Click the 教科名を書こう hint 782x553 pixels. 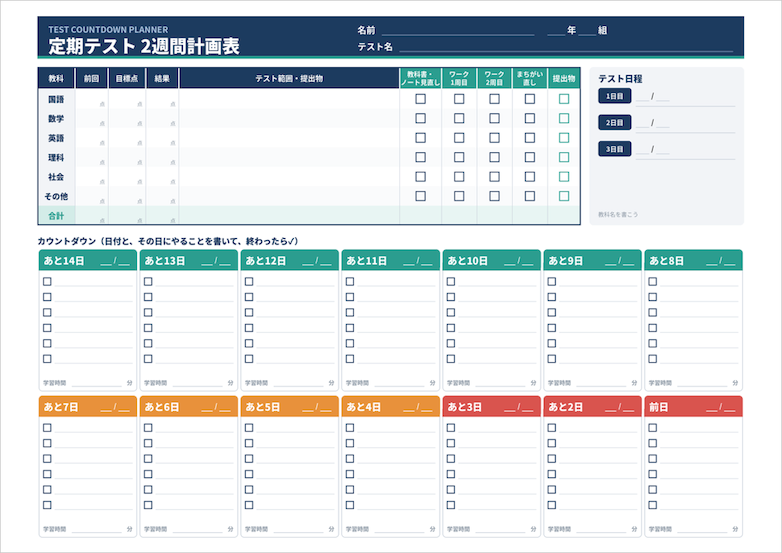(x=618, y=214)
